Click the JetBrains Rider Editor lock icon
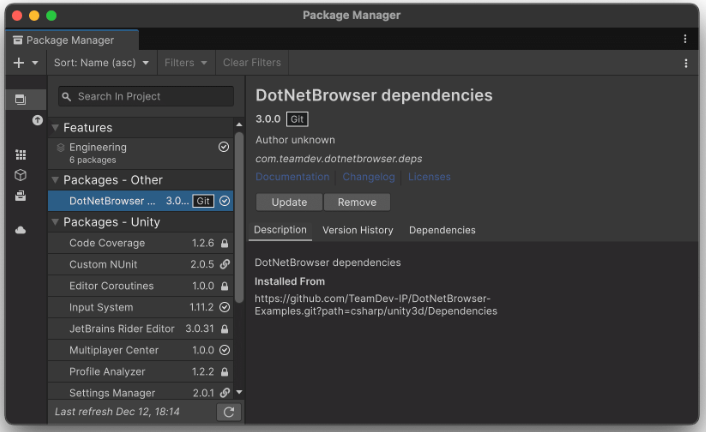Viewport: 706px width, 432px height. pos(224,329)
